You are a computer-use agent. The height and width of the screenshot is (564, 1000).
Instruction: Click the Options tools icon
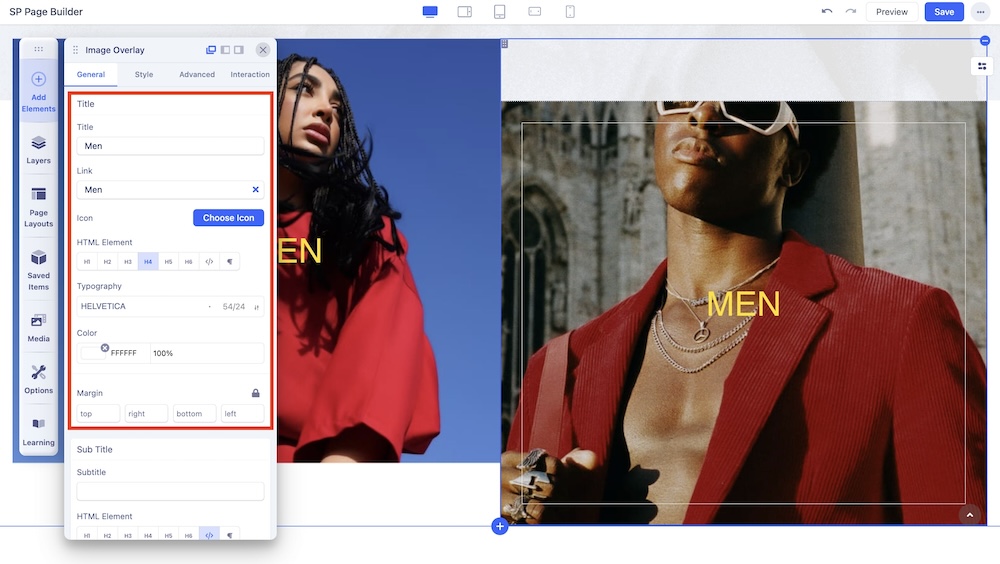point(38,378)
